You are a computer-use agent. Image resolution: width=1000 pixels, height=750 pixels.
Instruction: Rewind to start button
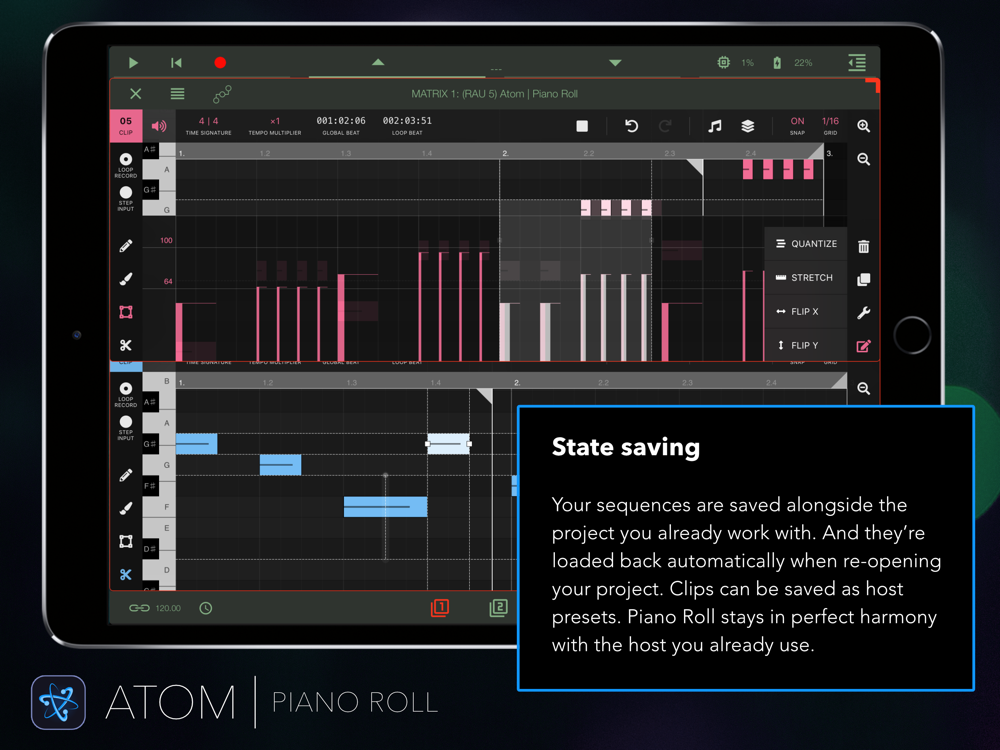tap(176, 62)
